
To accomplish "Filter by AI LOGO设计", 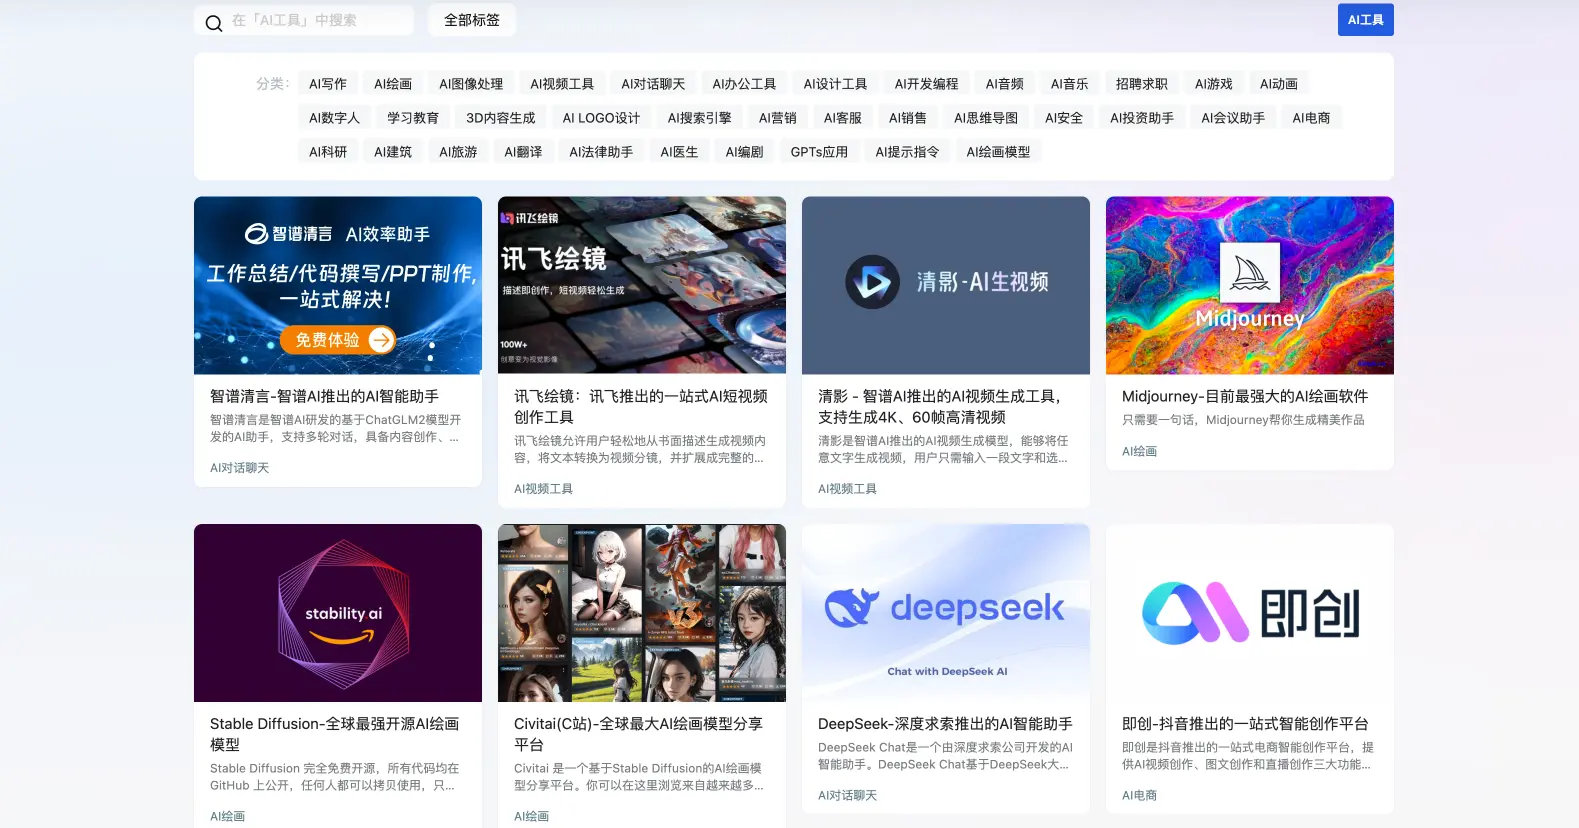I will click(x=601, y=118).
